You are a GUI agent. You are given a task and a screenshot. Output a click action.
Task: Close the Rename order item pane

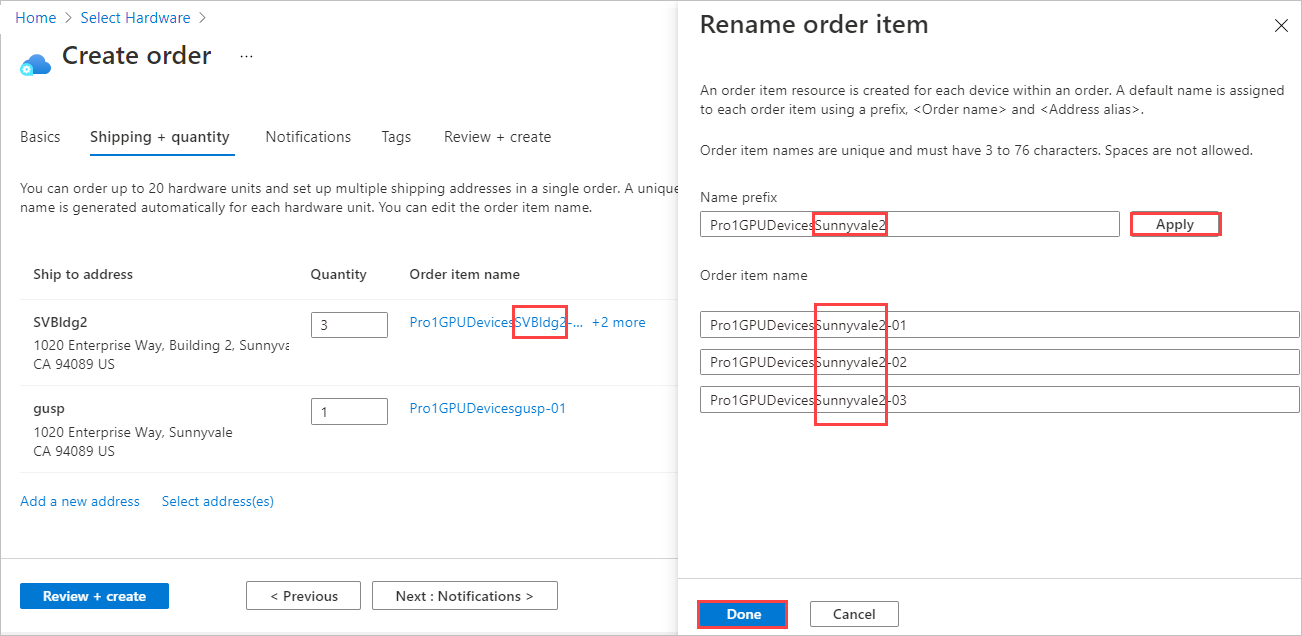click(1281, 25)
